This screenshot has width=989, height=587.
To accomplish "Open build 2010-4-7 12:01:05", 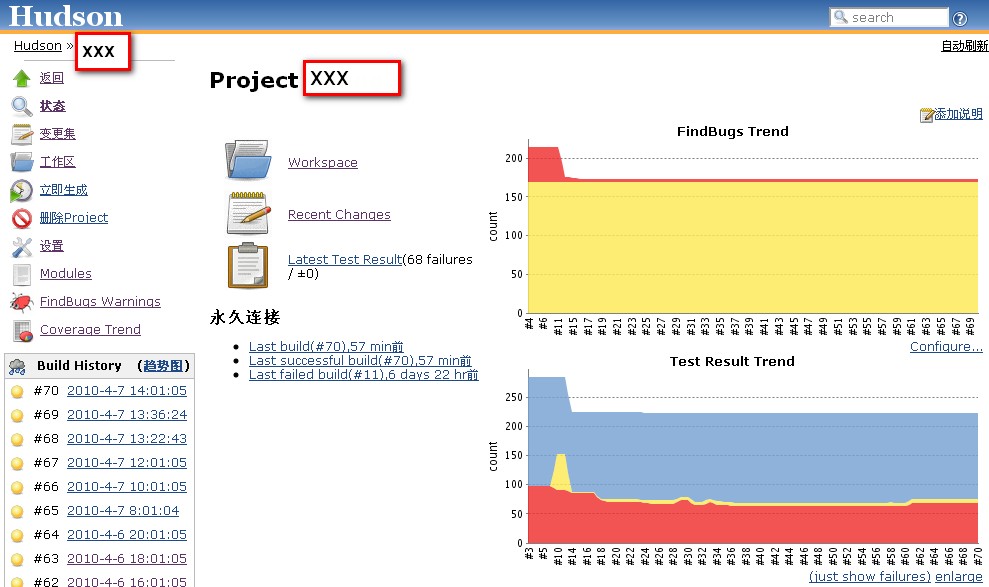I will [127, 463].
